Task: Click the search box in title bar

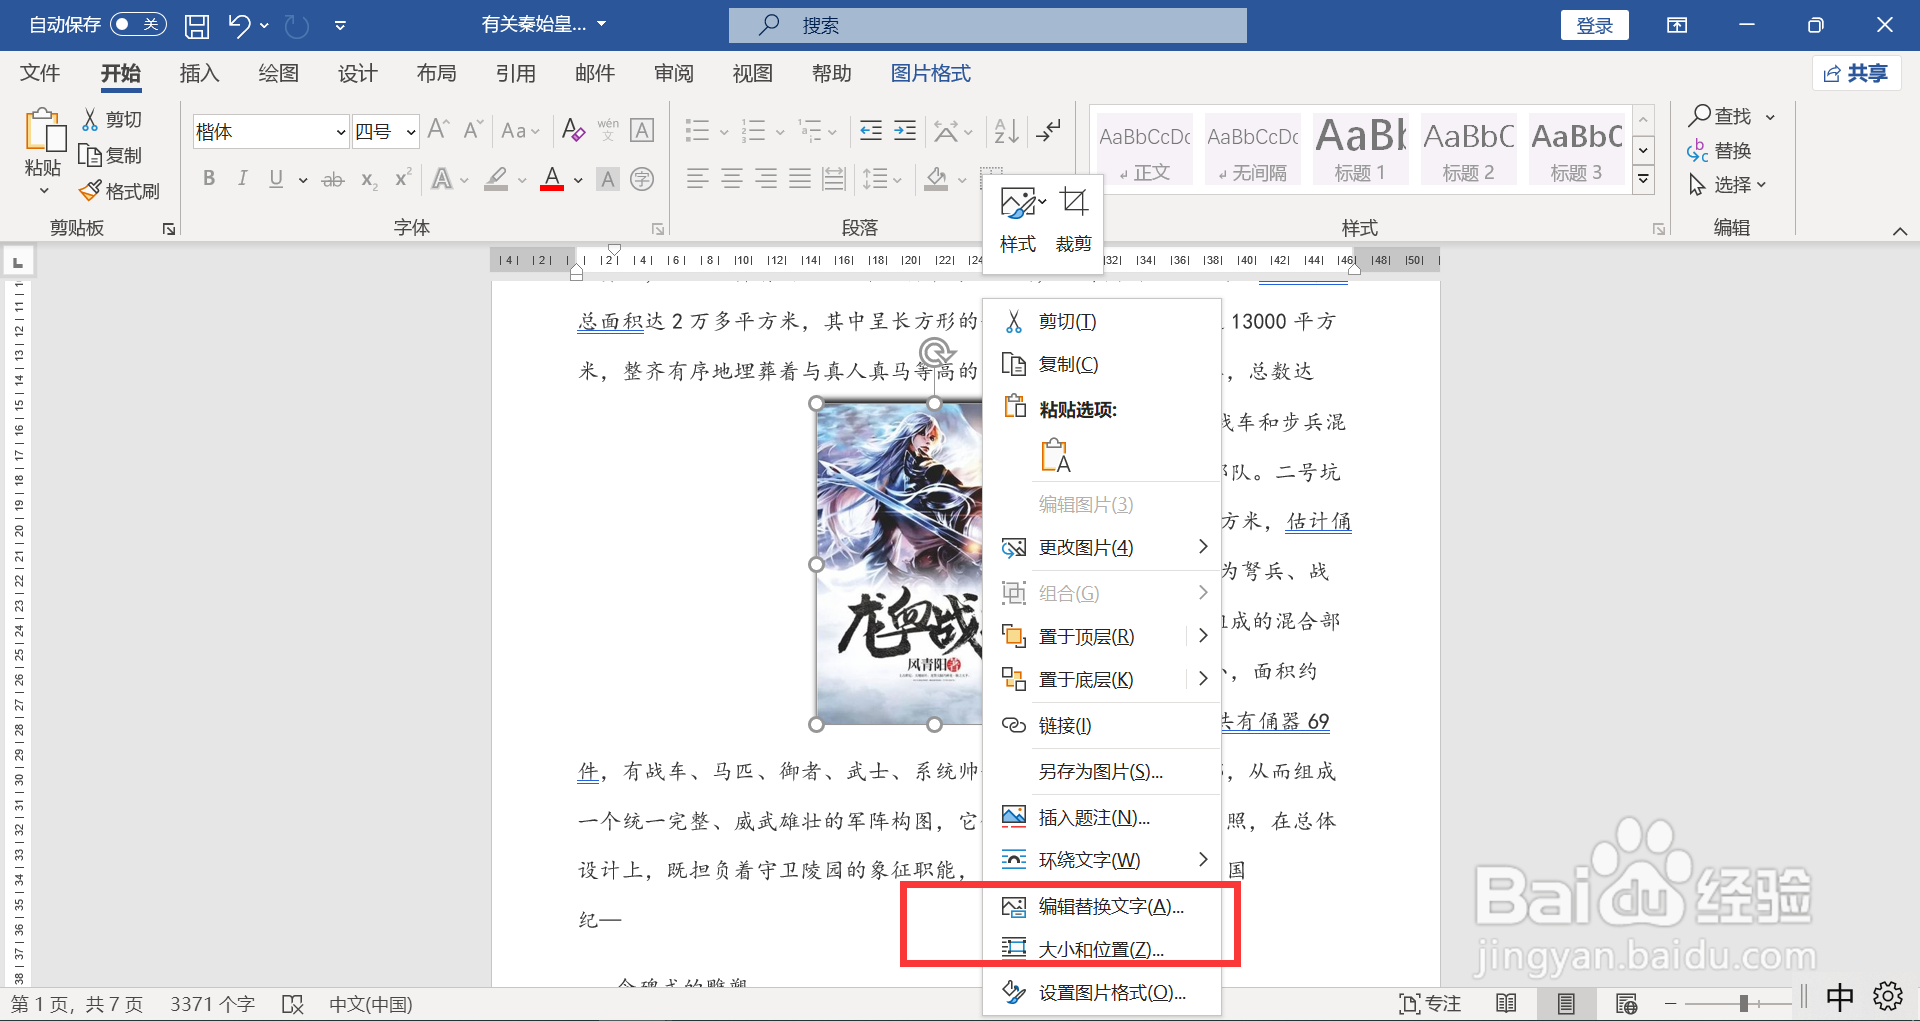Action: tap(988, 25)
